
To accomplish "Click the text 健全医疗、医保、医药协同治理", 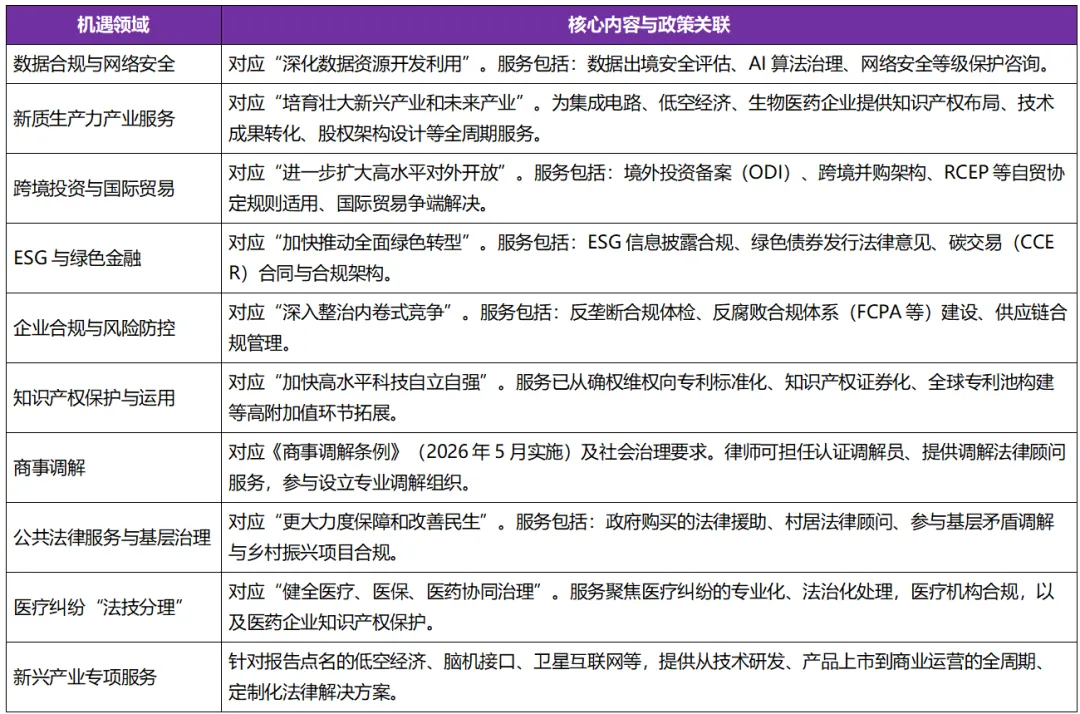I will click(x=408, y=591).
